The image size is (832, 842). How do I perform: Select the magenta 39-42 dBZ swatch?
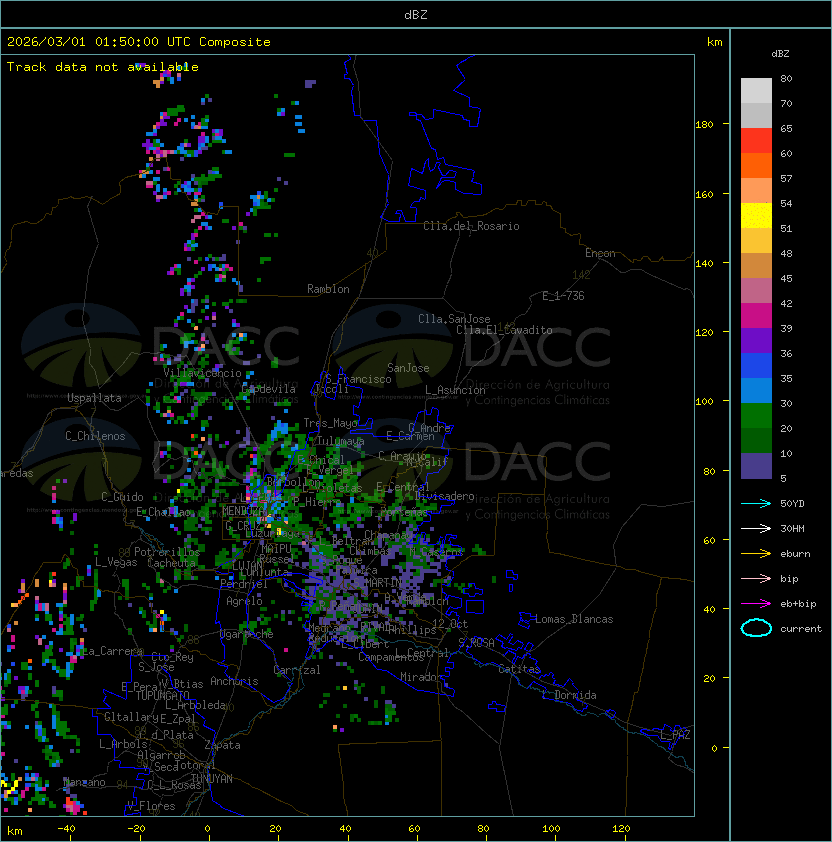[x=756, y=316]
